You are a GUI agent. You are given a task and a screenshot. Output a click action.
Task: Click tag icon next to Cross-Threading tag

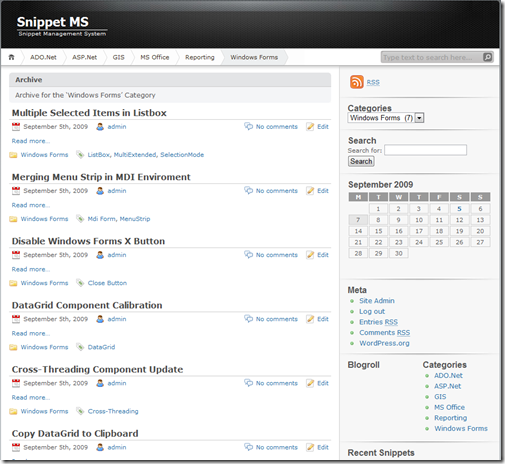(80, 411)
